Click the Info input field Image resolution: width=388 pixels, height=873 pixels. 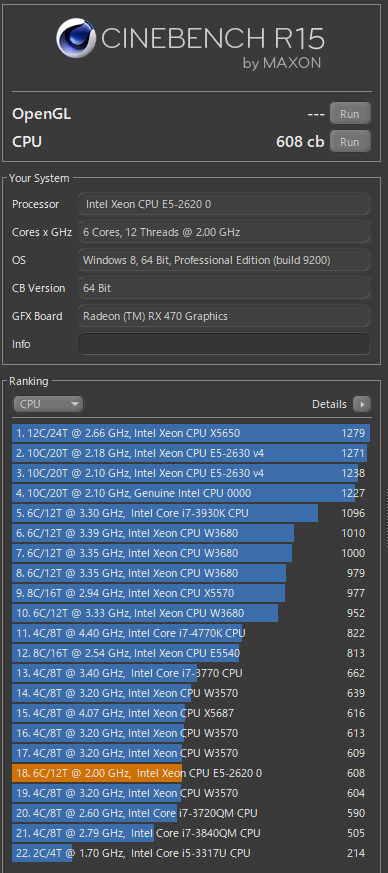click(224, 344)
